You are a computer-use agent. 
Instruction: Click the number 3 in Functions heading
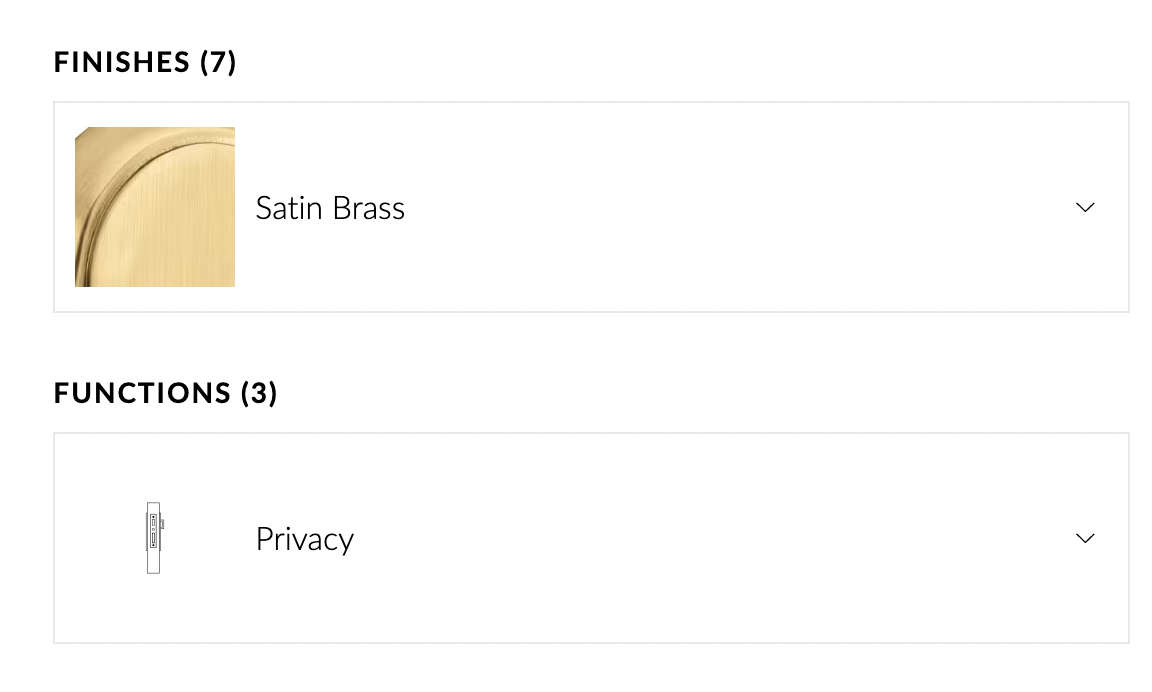pos(259,393)
